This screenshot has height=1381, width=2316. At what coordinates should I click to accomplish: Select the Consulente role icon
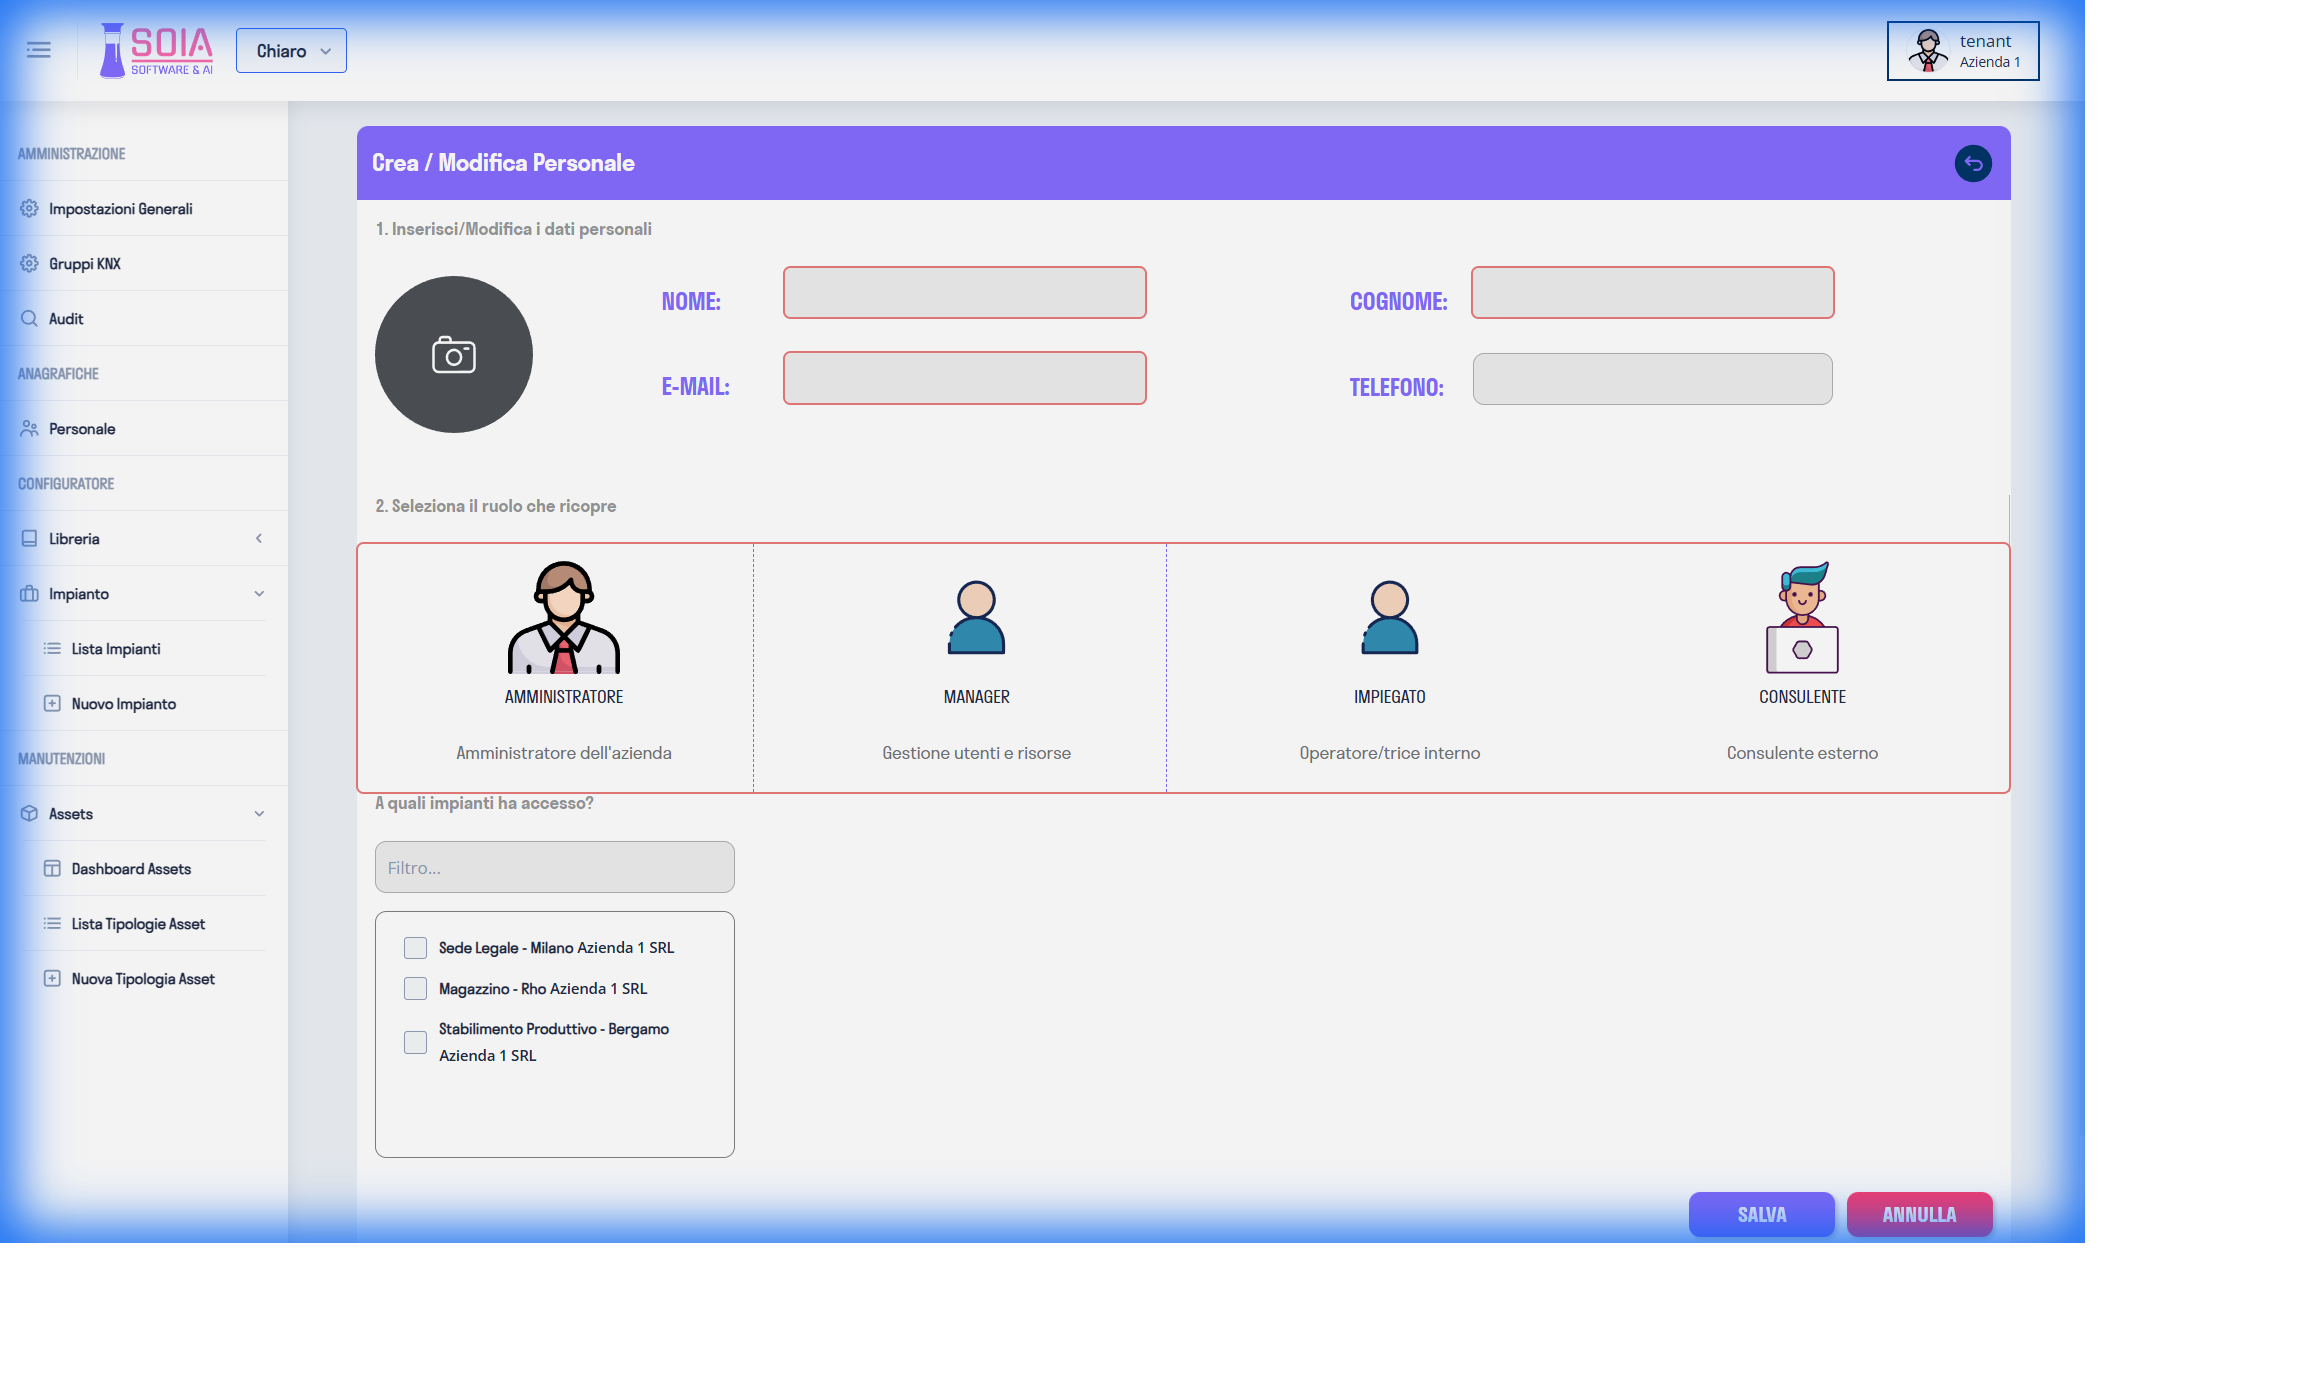tap(1801, 618)
